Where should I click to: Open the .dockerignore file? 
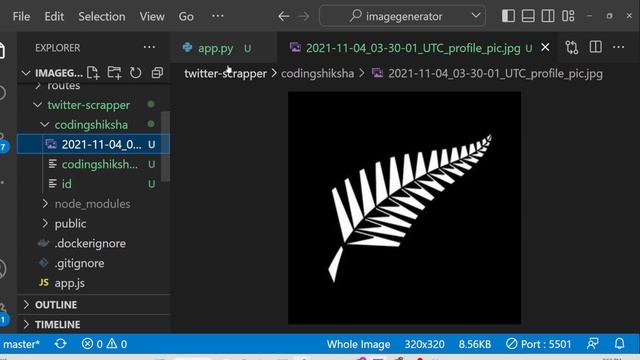click(x=89, y=243)
